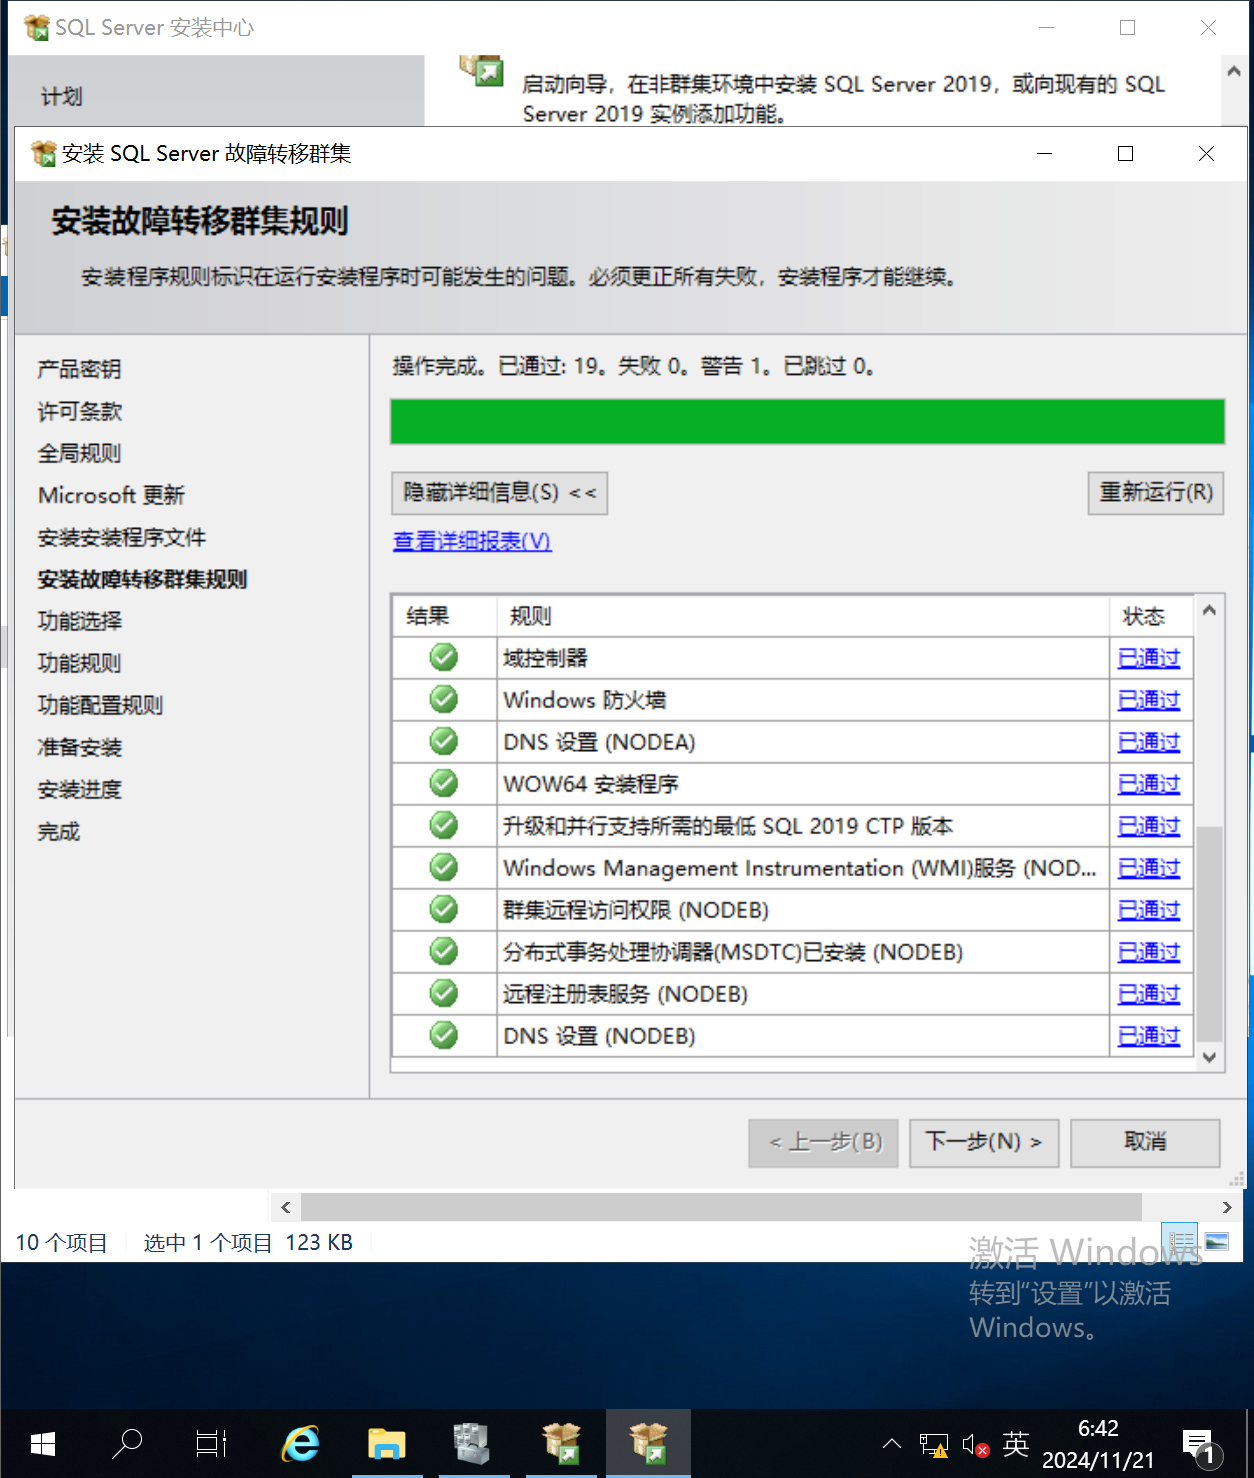Click the 规则 column header
The image size is (1254, 1478).
coord(803,616)
